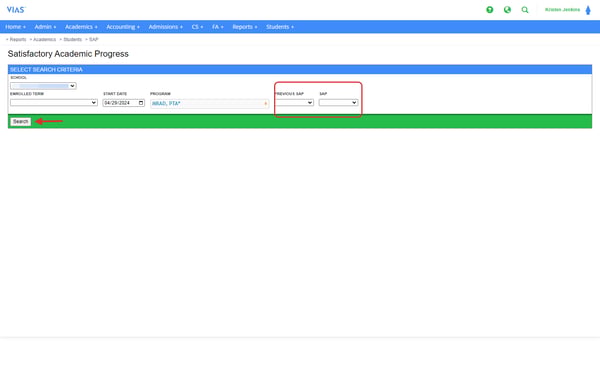Open the Admissions menu
600x367 pixels.
pyautogui.click(x=166, y=27)
